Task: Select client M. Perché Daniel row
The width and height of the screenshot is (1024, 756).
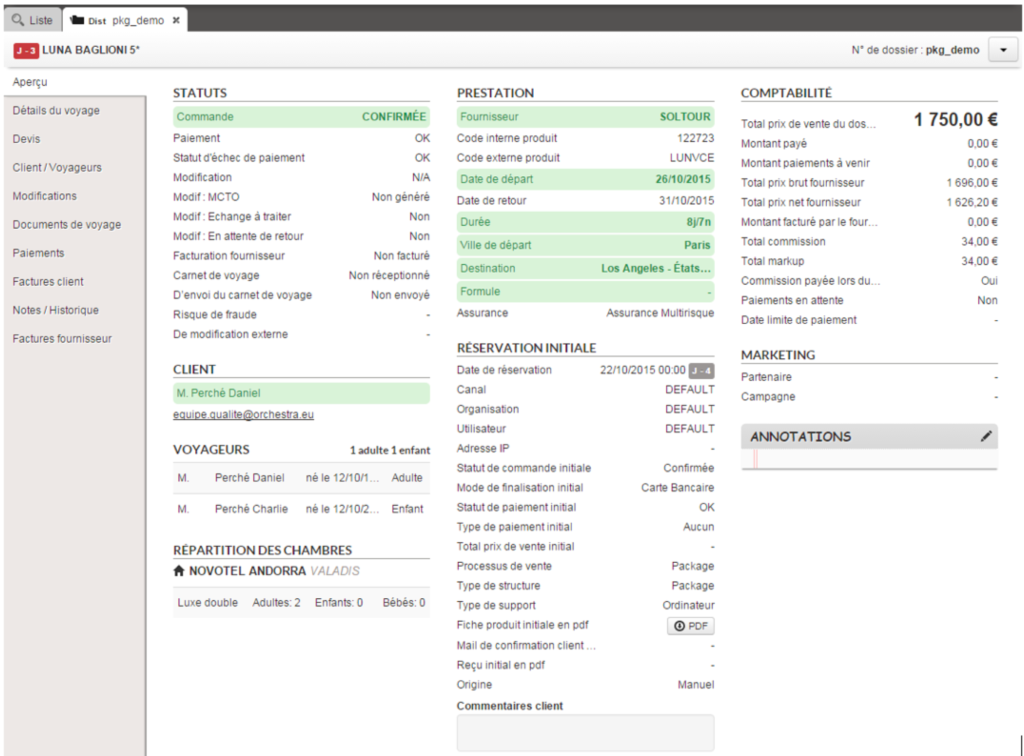Action: pos(300,393)
